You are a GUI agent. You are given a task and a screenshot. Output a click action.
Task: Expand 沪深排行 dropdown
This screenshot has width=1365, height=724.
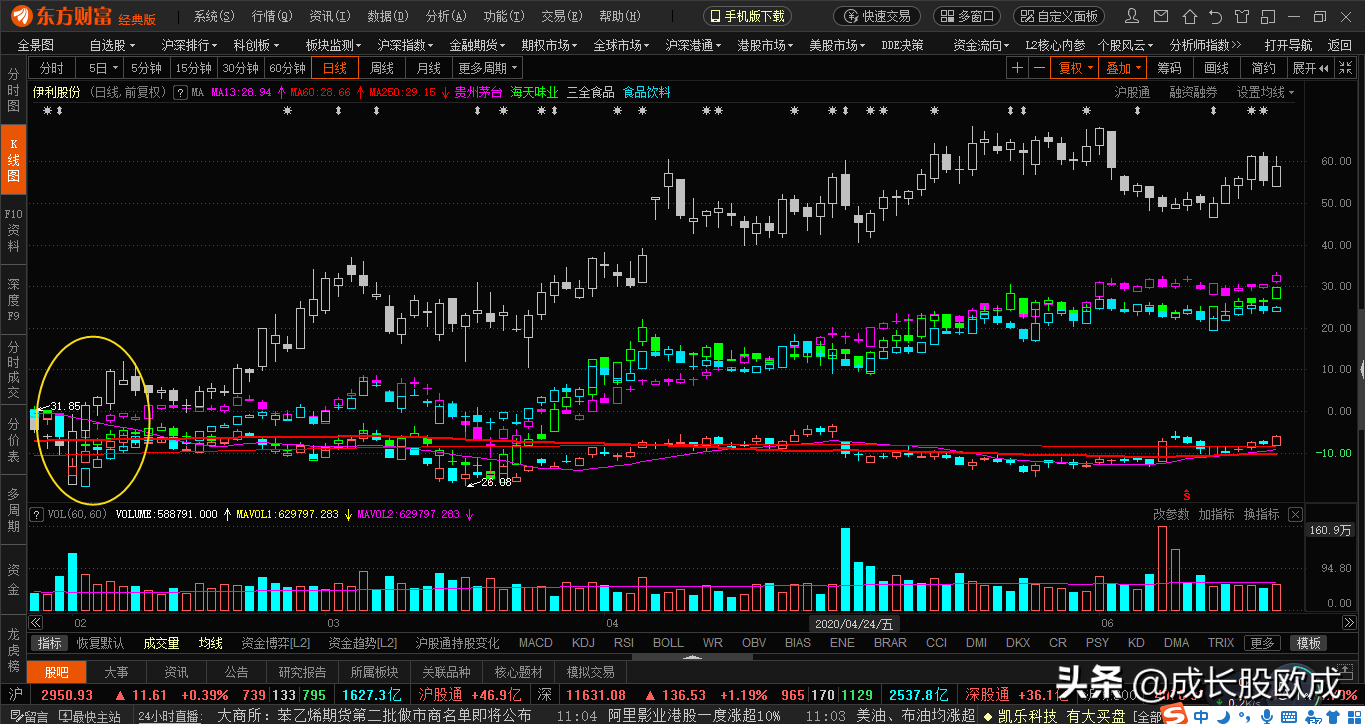click(190, 45)
